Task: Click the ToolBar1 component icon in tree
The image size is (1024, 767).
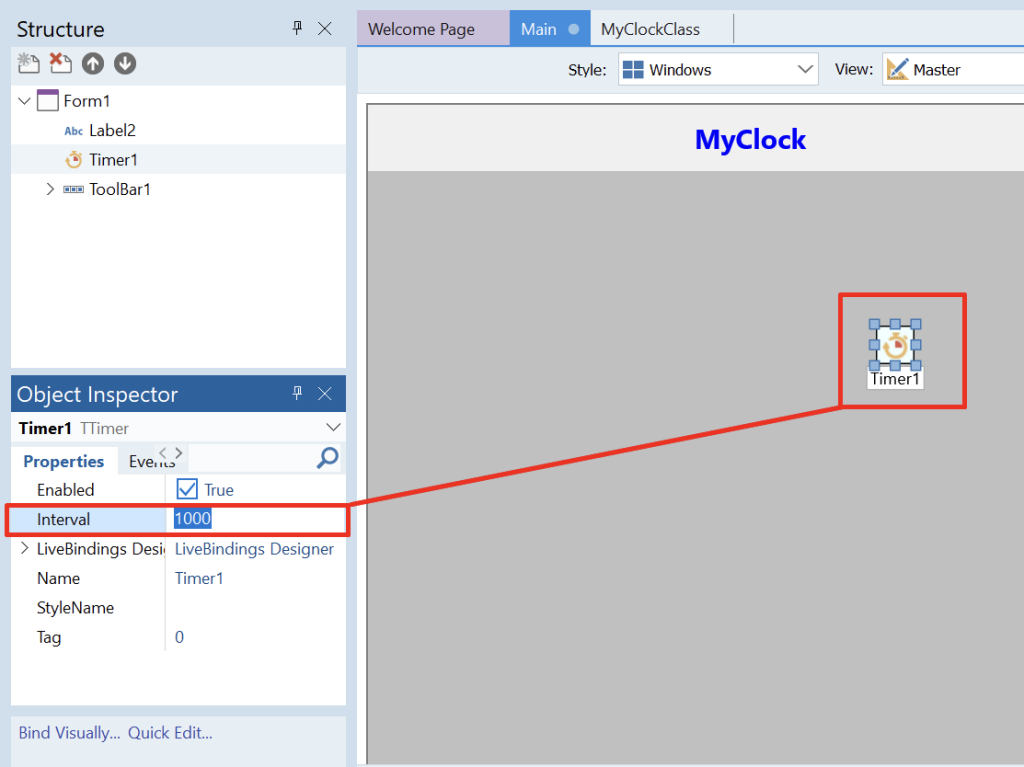Action: tap(73, 189)
